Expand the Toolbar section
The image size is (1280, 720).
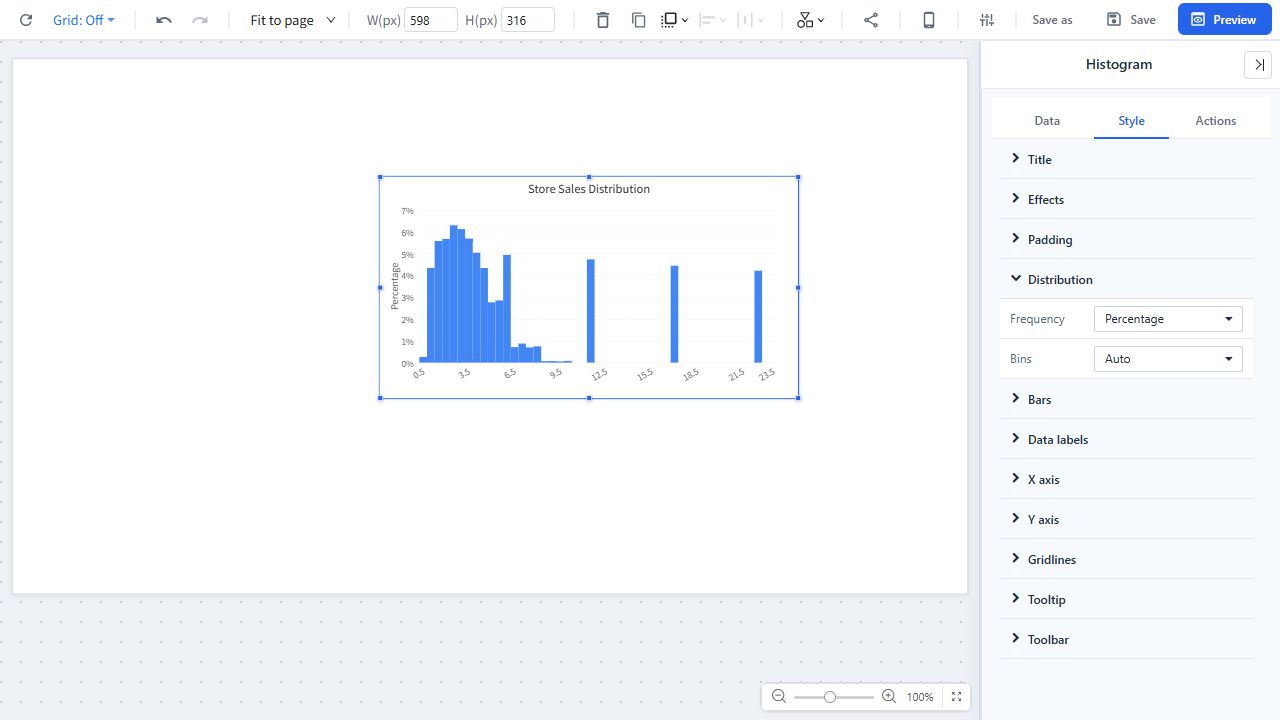(1127, 639)
